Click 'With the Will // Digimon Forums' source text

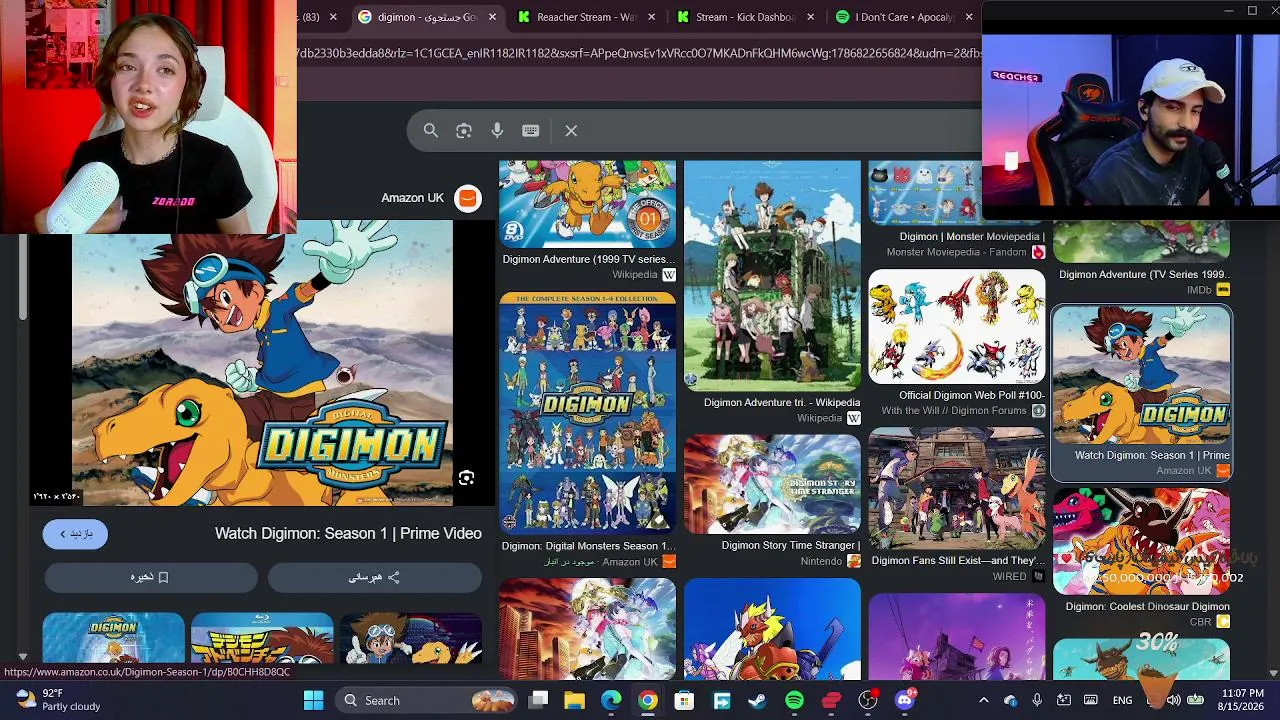point(955,411)
